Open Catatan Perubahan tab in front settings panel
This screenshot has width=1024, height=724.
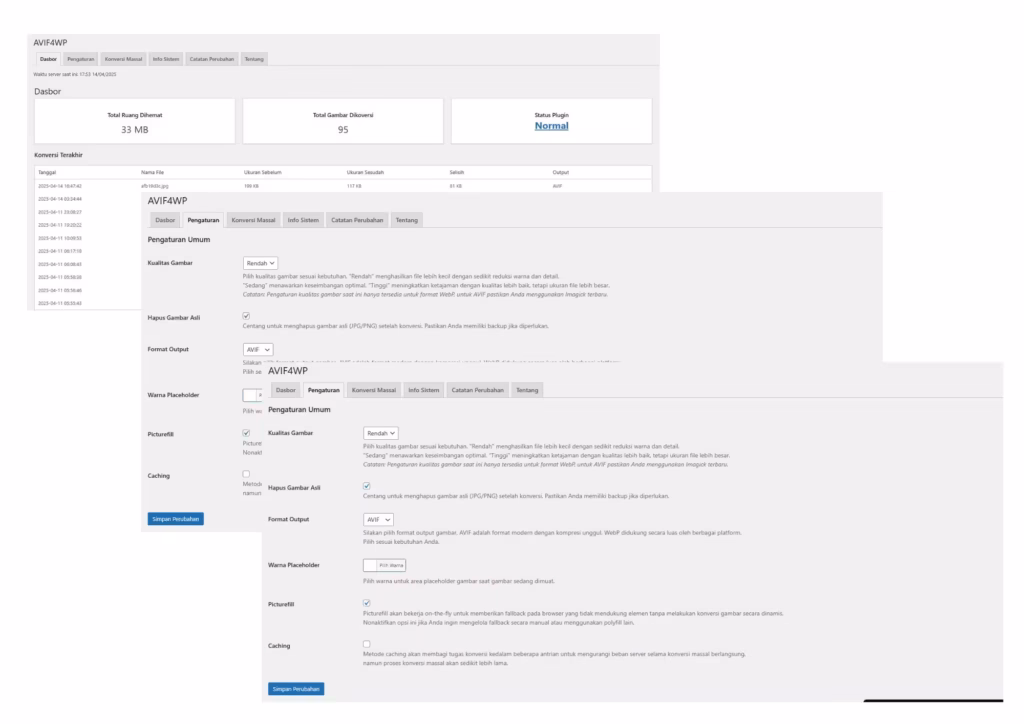(x=477, y=390)
